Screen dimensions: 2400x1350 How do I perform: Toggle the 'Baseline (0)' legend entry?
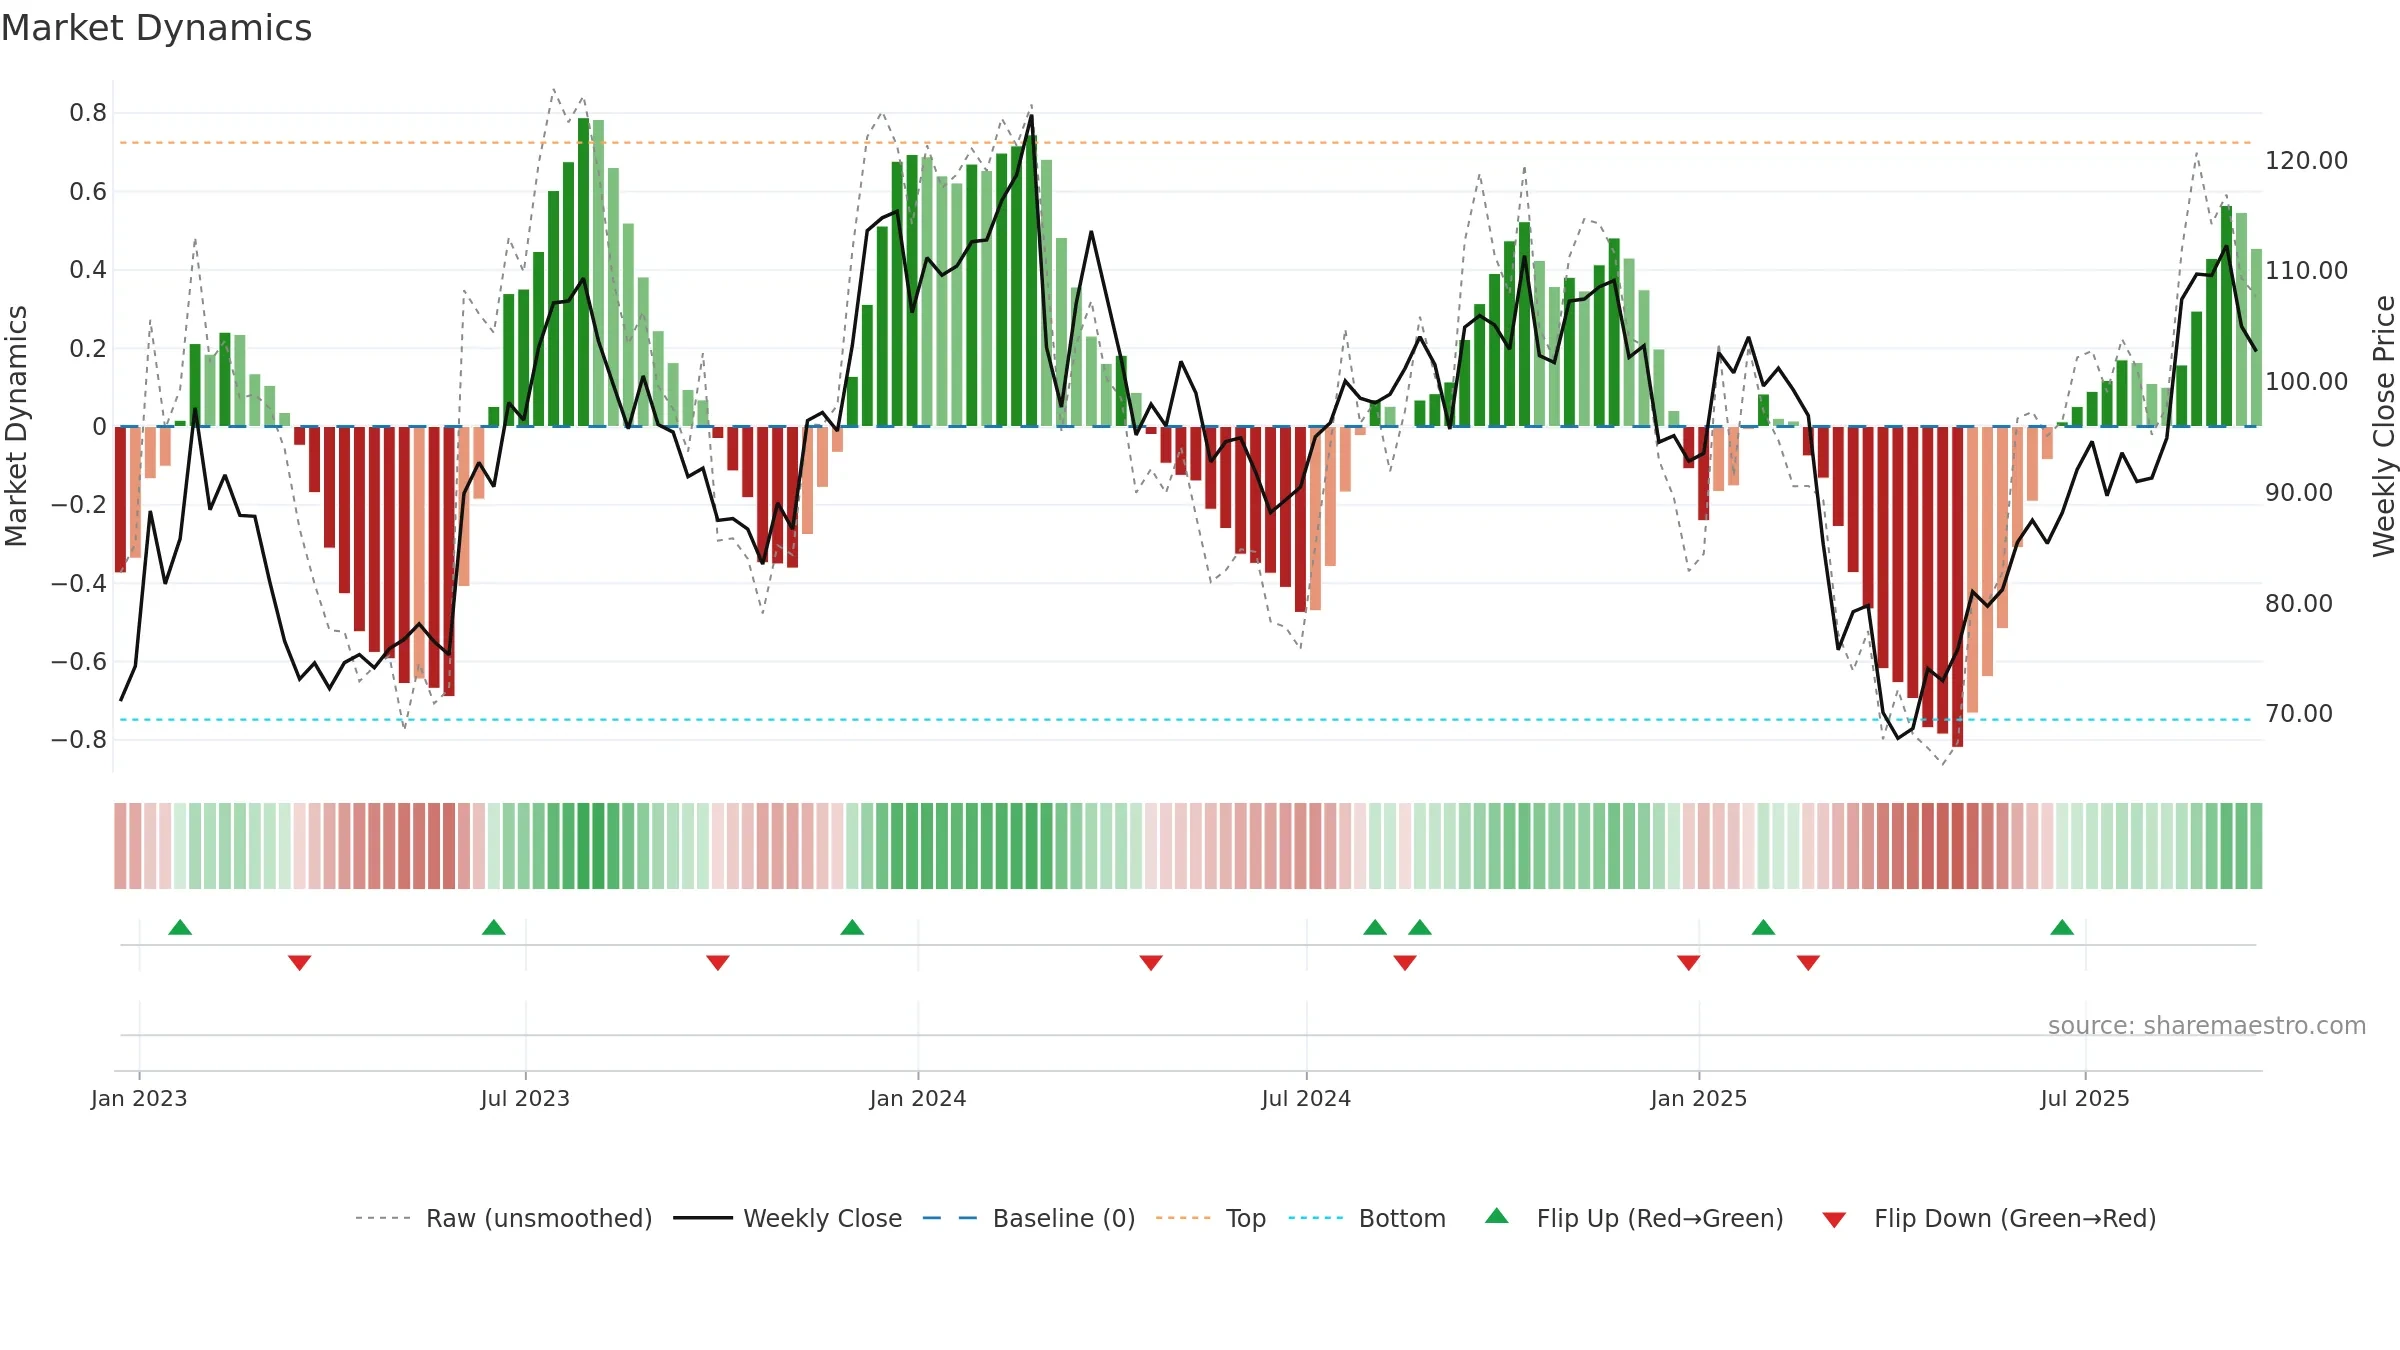coord(1064,1219)
